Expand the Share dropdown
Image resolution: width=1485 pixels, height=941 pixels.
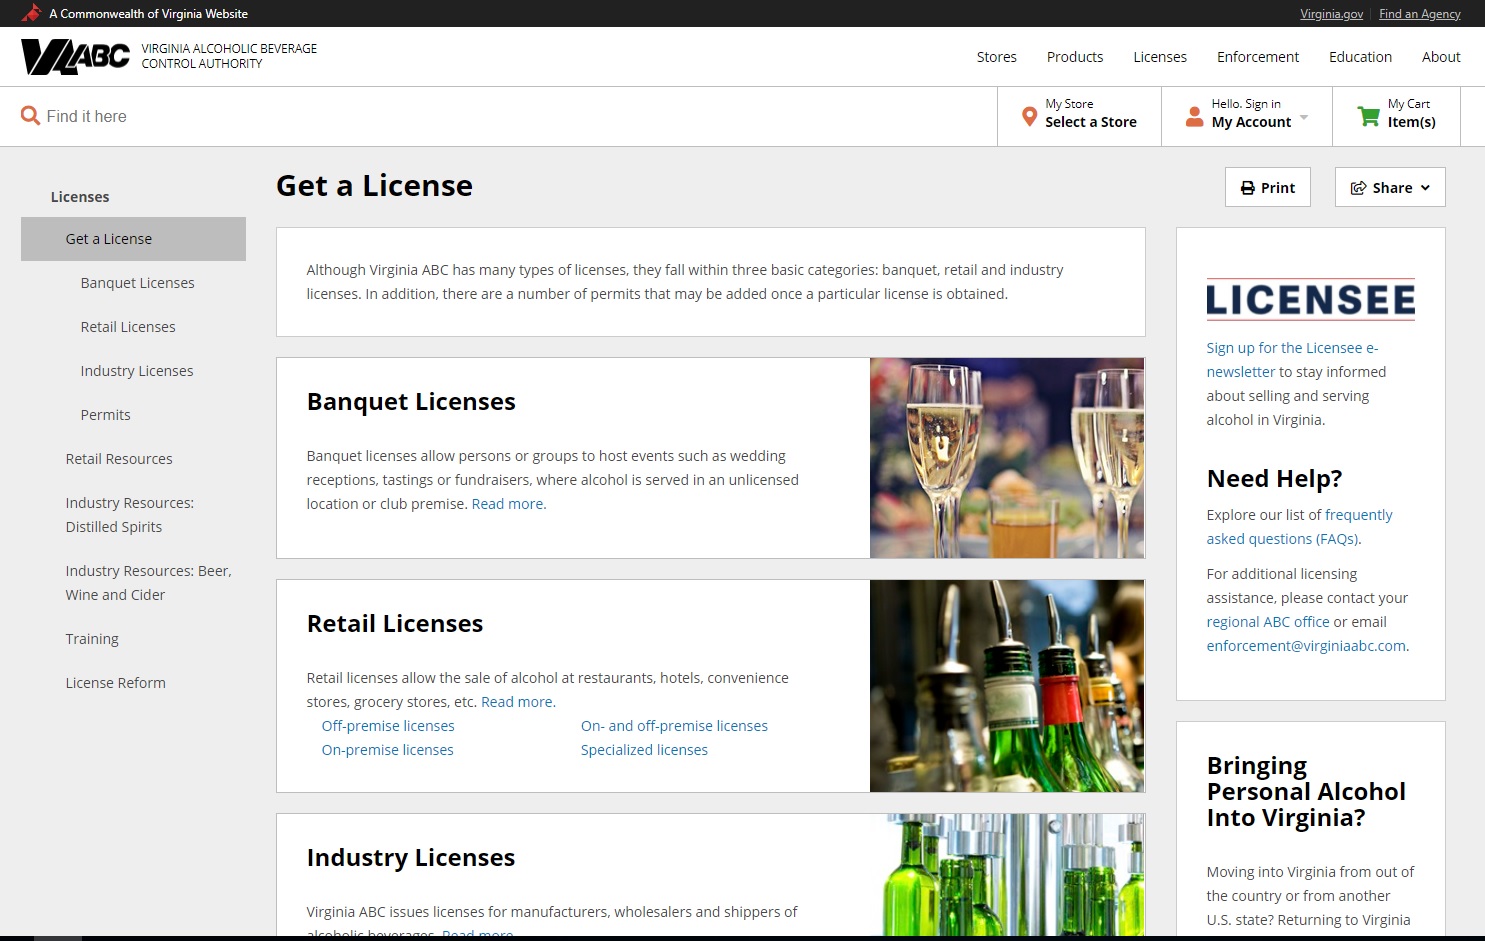1389,187
